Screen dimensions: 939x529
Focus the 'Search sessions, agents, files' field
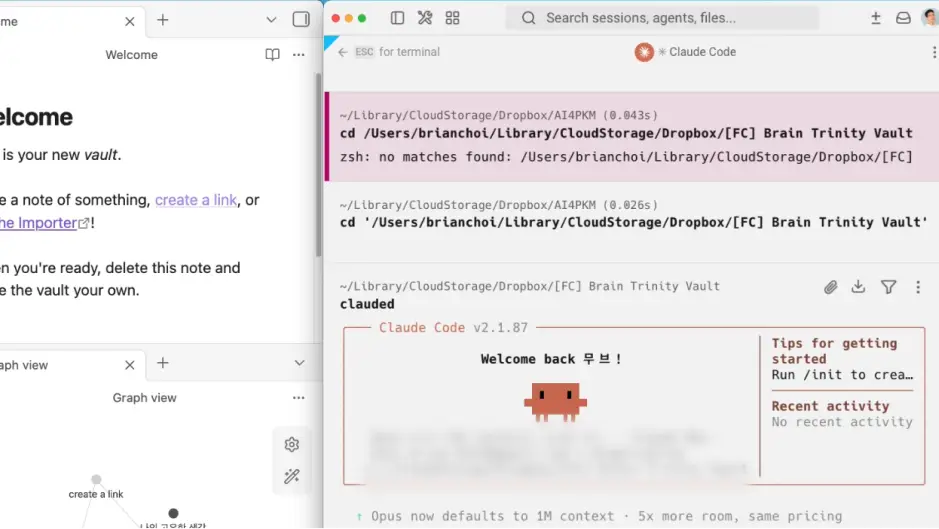[662, 18]
